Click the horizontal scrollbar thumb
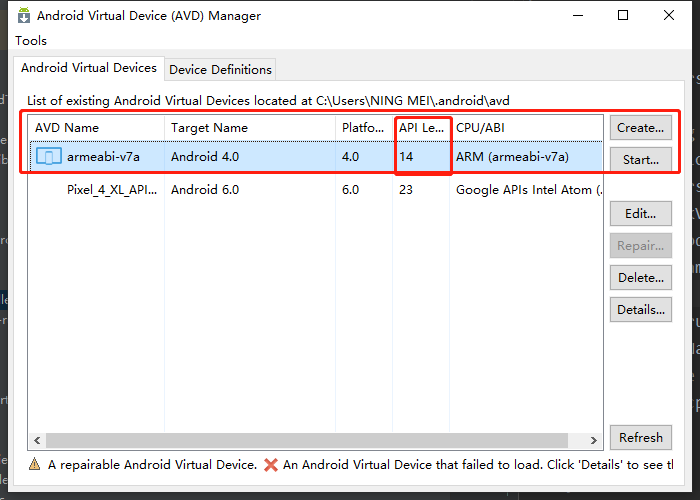The image size is (700, 500). pos(307,441)
